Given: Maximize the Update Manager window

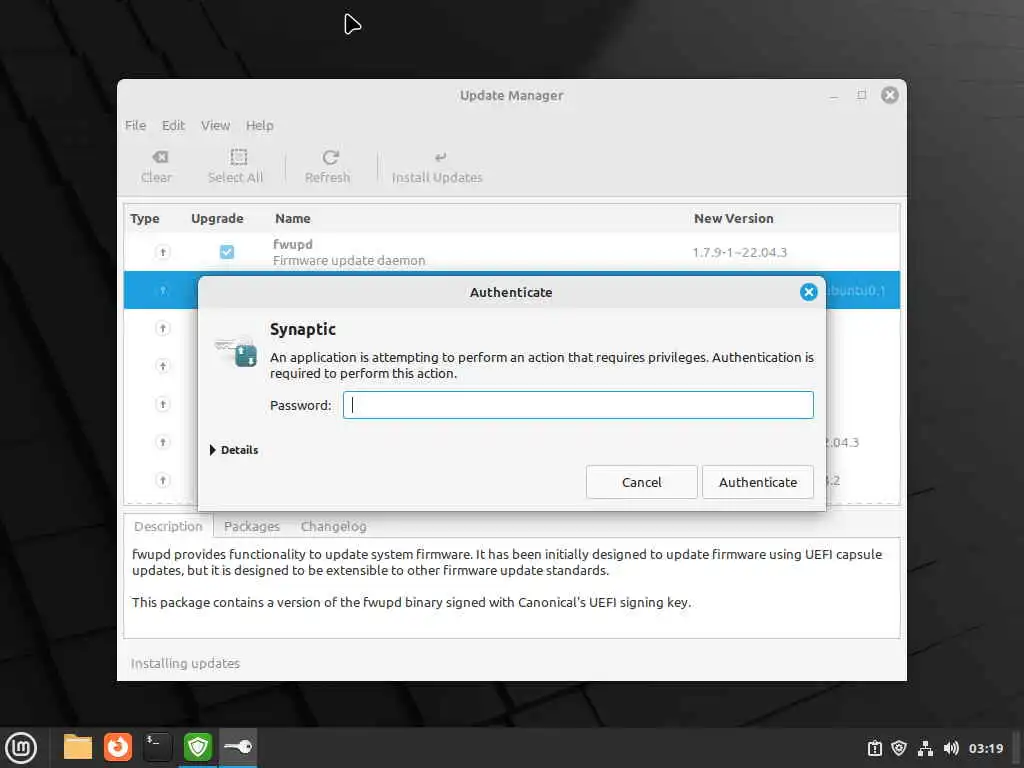Looking at the screenshot, I should coord(861,95).
